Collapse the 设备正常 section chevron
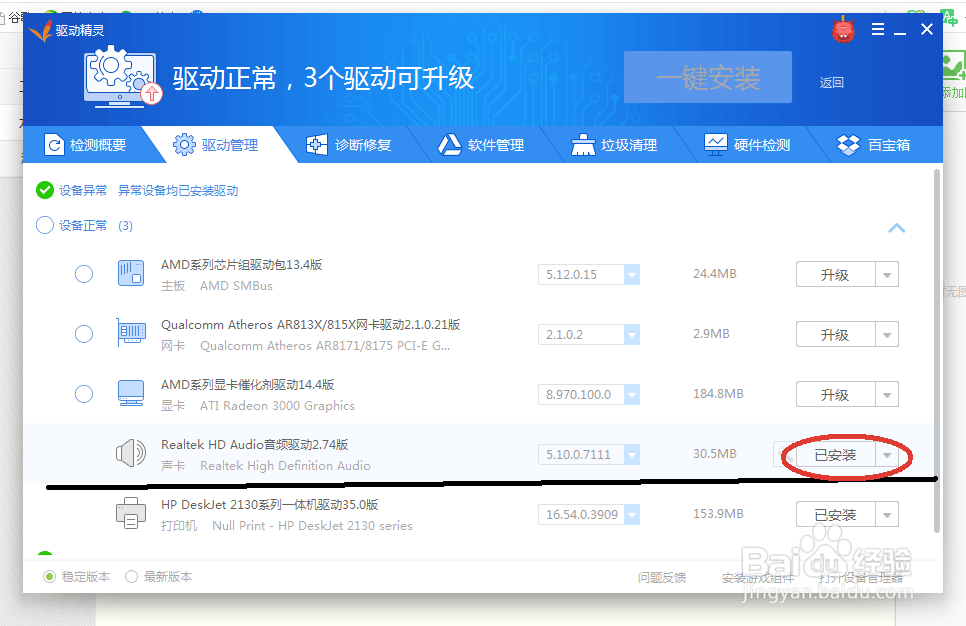Screen dimensions: 966x626 pyautogui.click(x=897, y=228)
